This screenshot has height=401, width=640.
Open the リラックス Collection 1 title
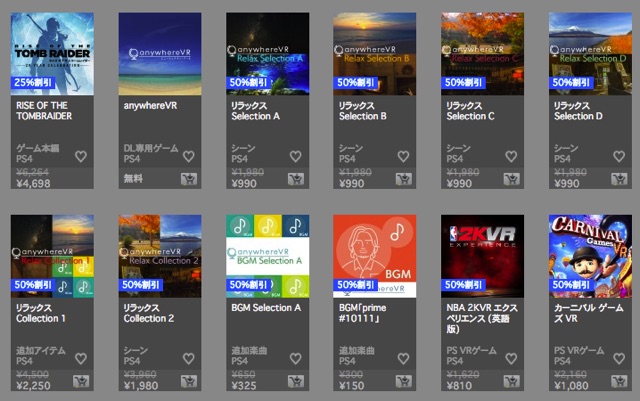pos(41,313)
